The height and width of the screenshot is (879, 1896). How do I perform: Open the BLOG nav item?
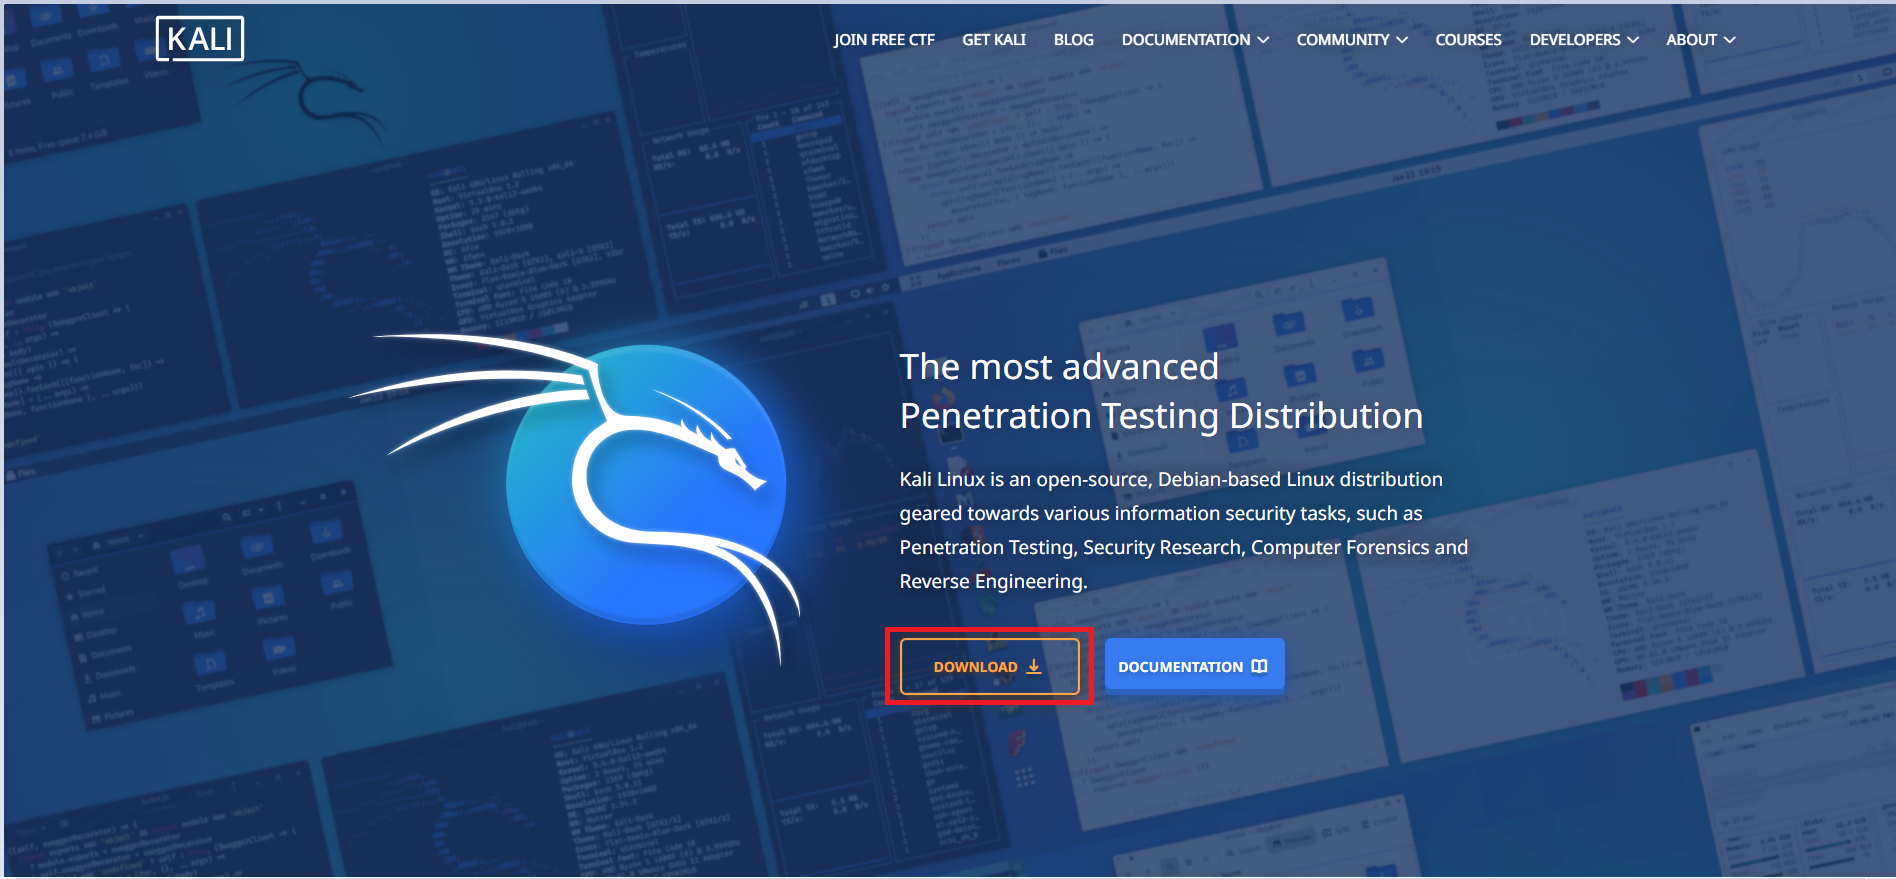1074,40
